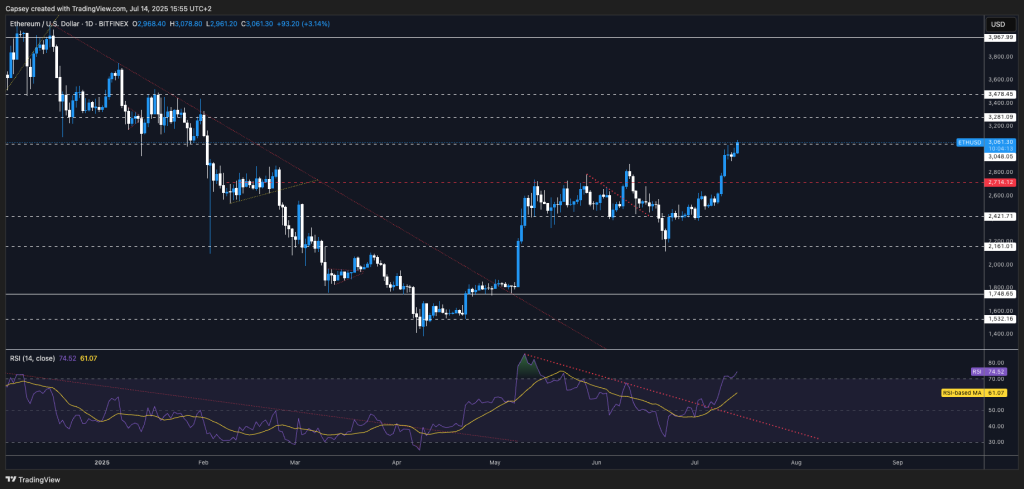This screenshot has width=1024, height=489.
Task: Select the open value O2,968.40
Action: (x=149, y=24)
